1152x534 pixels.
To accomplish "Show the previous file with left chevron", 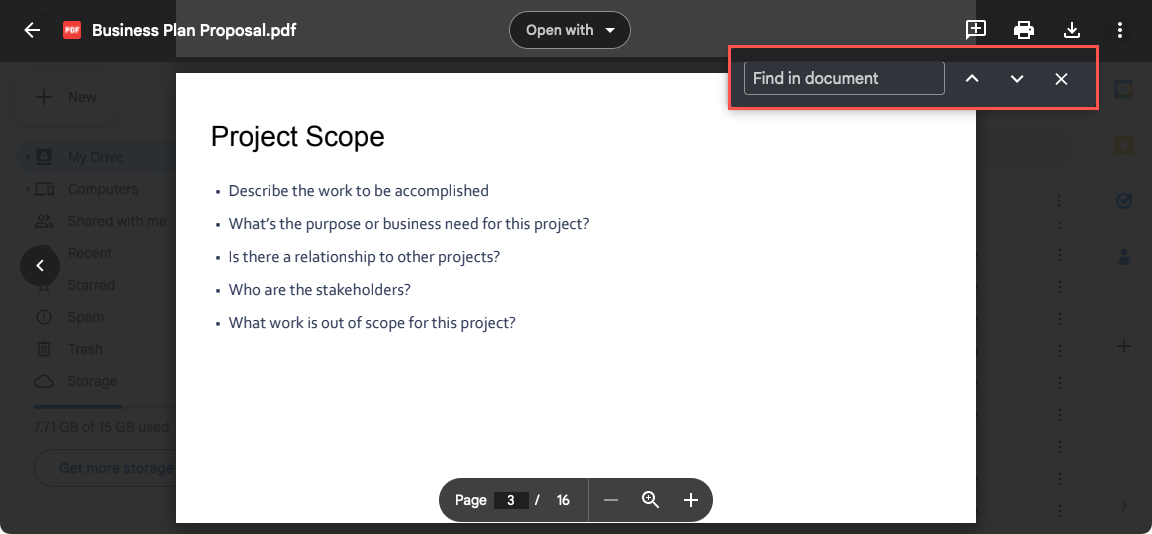I will coord(40,266).
